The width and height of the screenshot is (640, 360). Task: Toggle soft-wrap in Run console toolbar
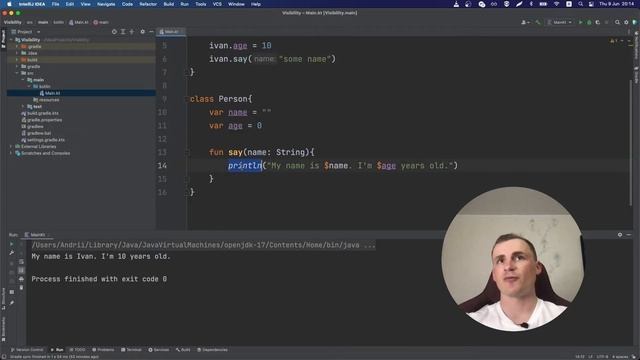point(21,262)
